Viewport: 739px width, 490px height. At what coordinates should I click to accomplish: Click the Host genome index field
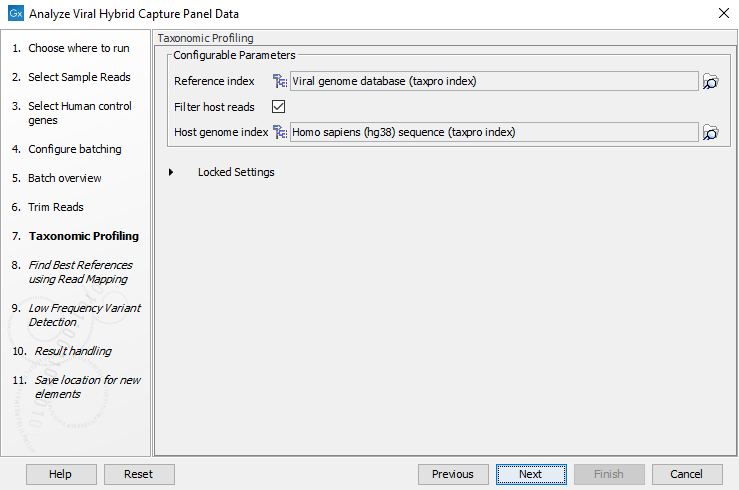click(x=493, y=132)
